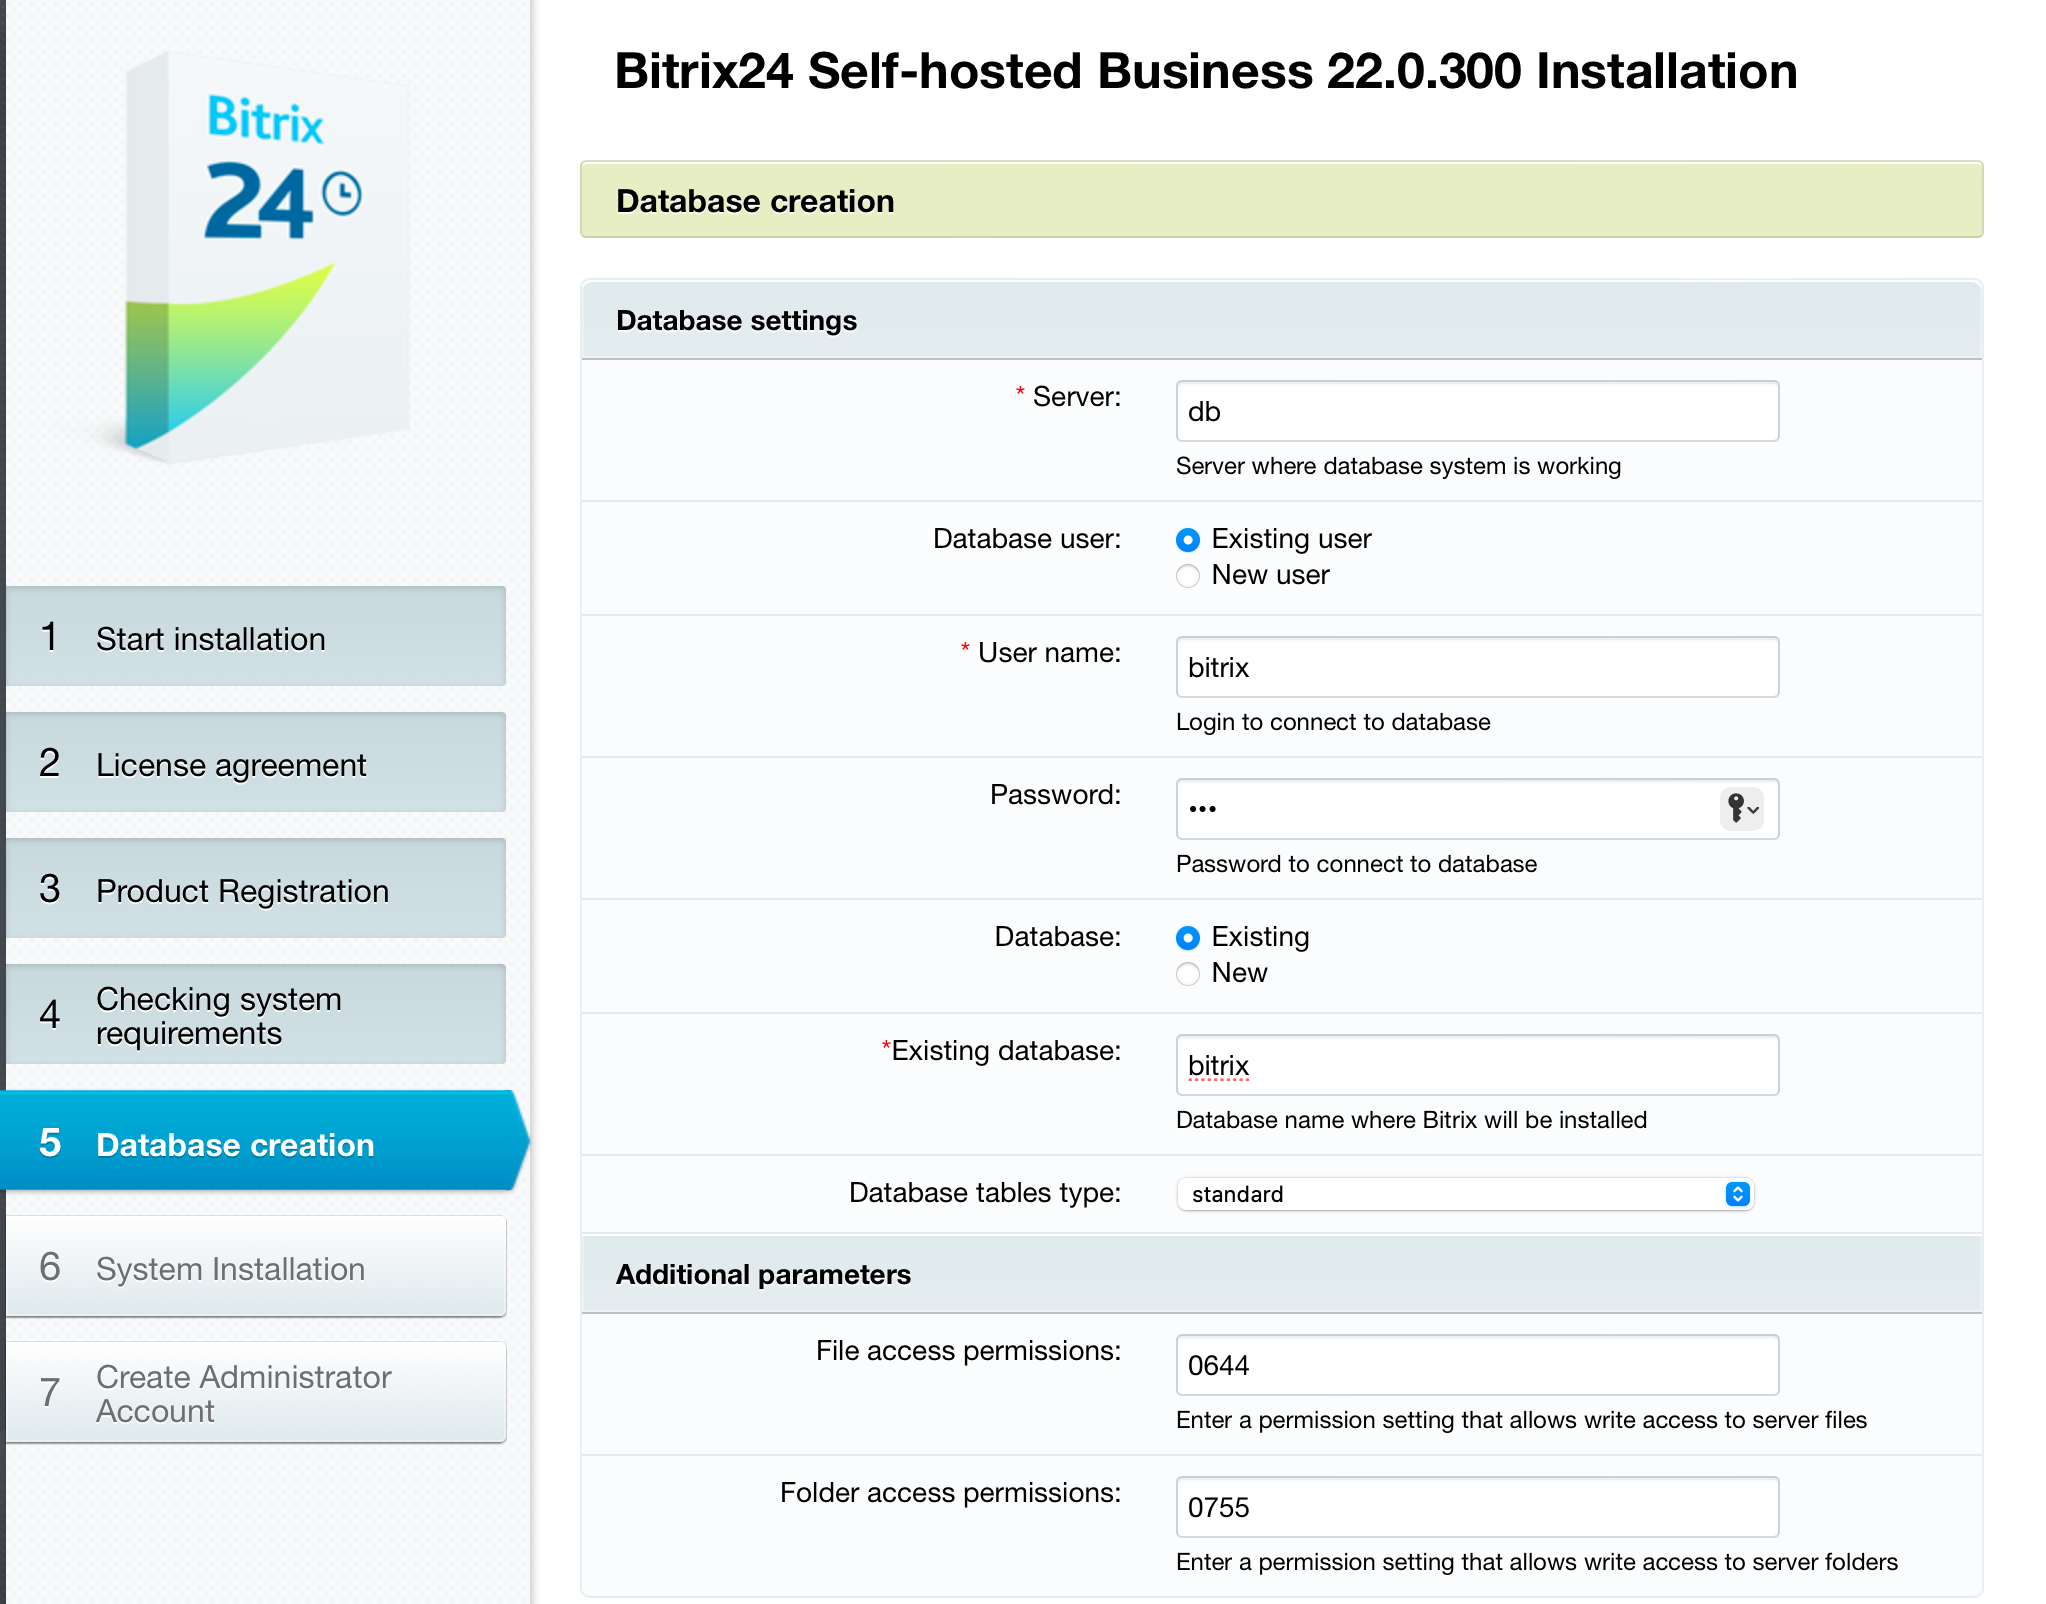Click Create Administrator Account step
The height and width of the screenshot is (1604, 2046).
click(256, 1393)
